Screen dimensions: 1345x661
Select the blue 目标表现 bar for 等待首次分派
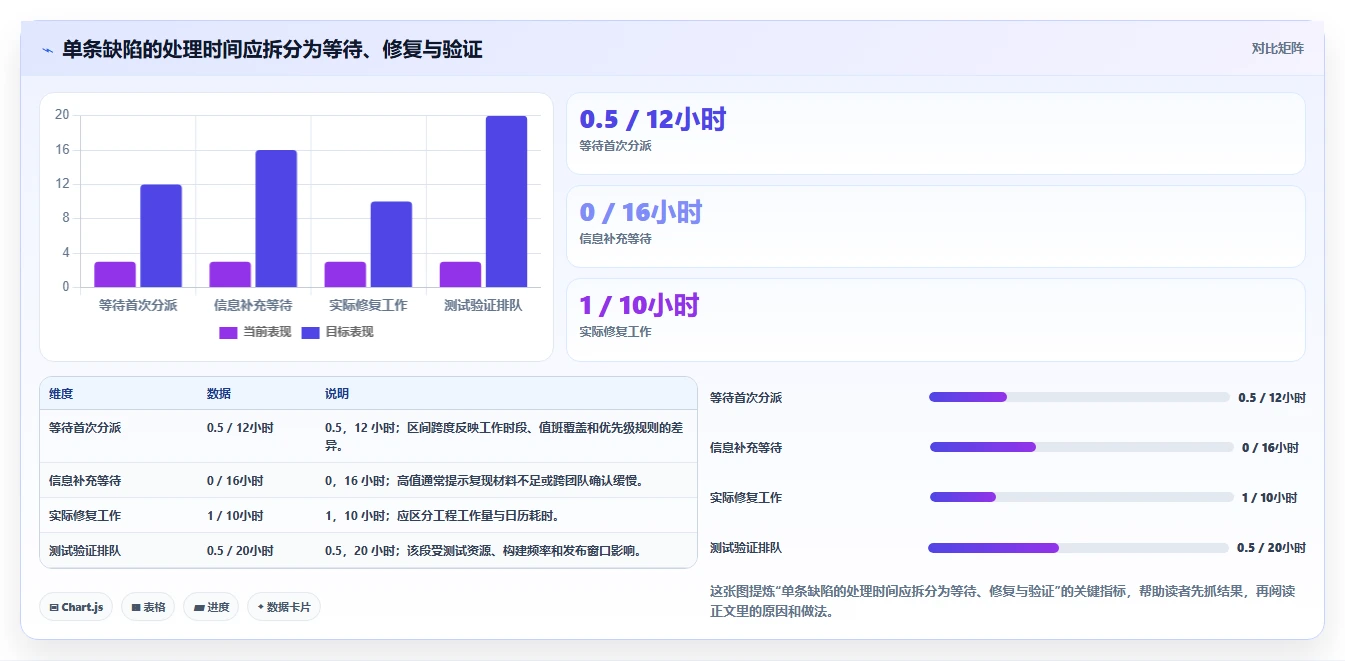click(x=161, y=236)
